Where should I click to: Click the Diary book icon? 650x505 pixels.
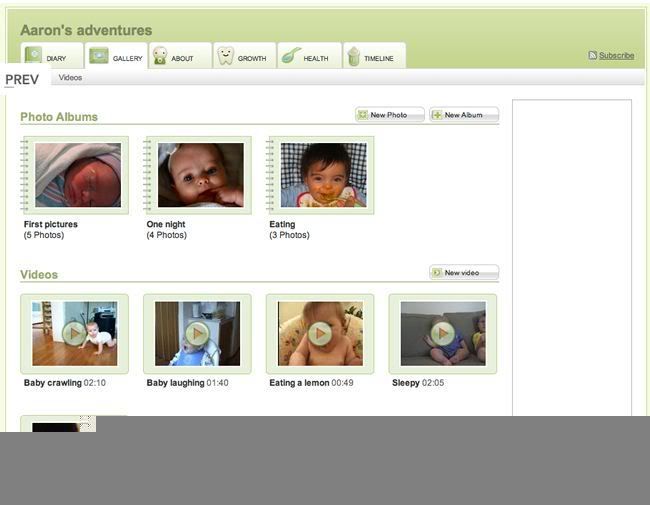(33, 55)
